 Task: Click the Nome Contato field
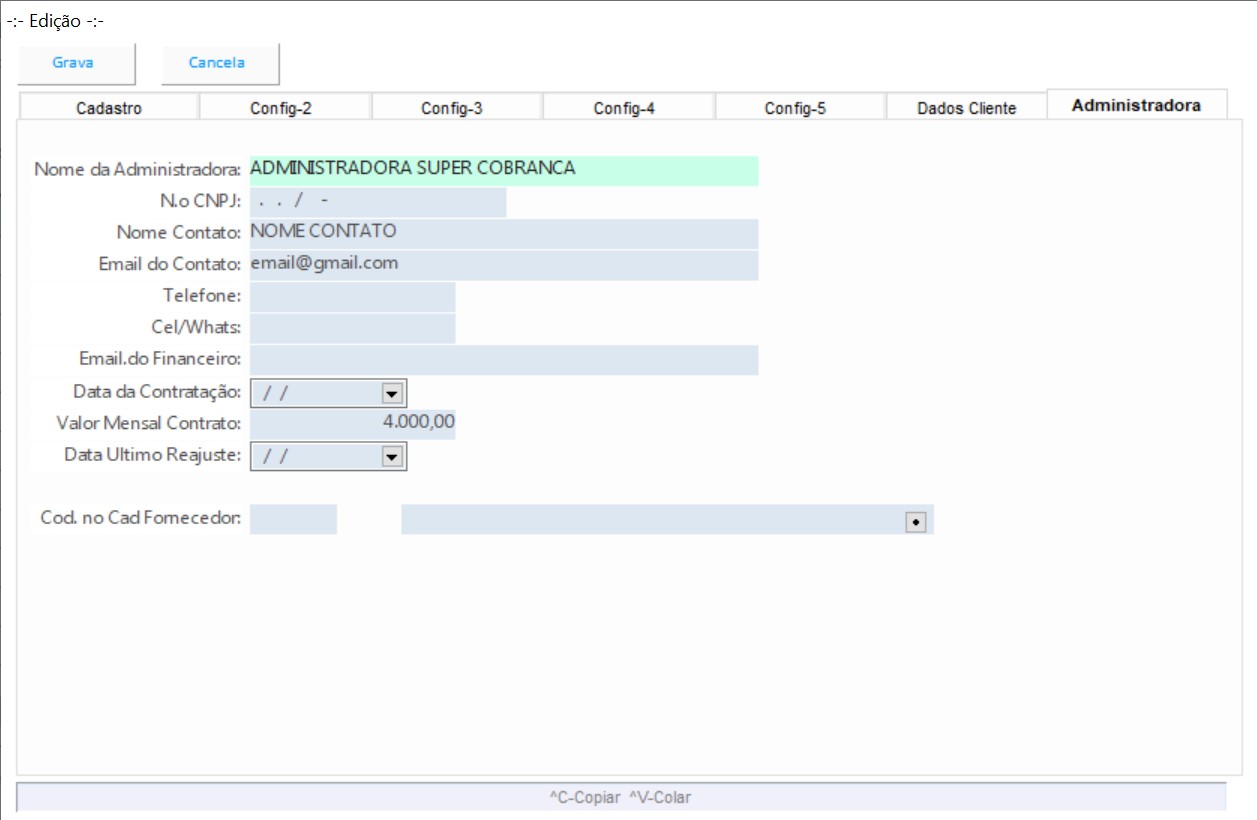click(503, 233)
